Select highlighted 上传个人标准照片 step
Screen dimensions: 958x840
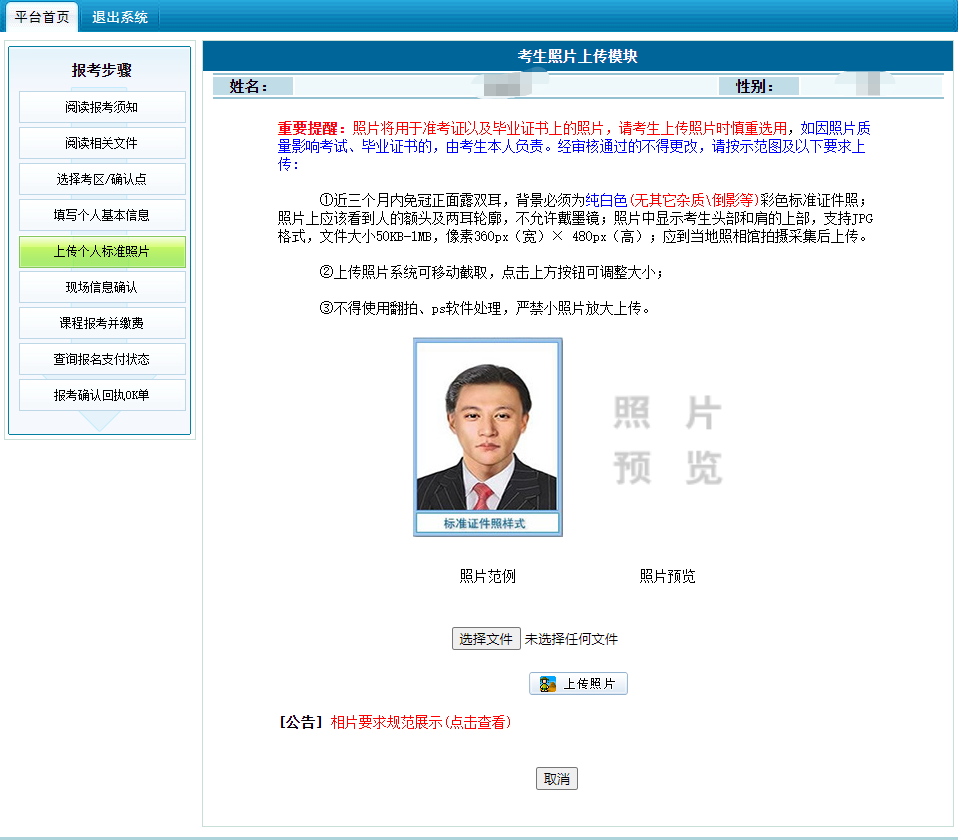102,251
